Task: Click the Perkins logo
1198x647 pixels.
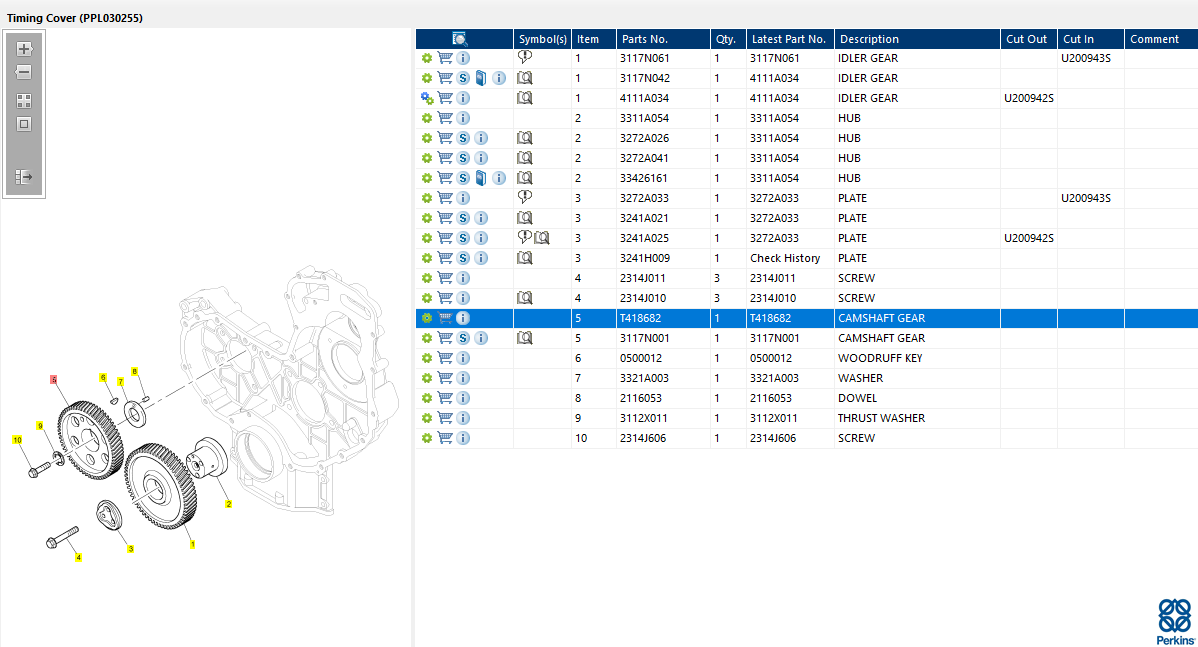Action: (x=1174, y=621)
